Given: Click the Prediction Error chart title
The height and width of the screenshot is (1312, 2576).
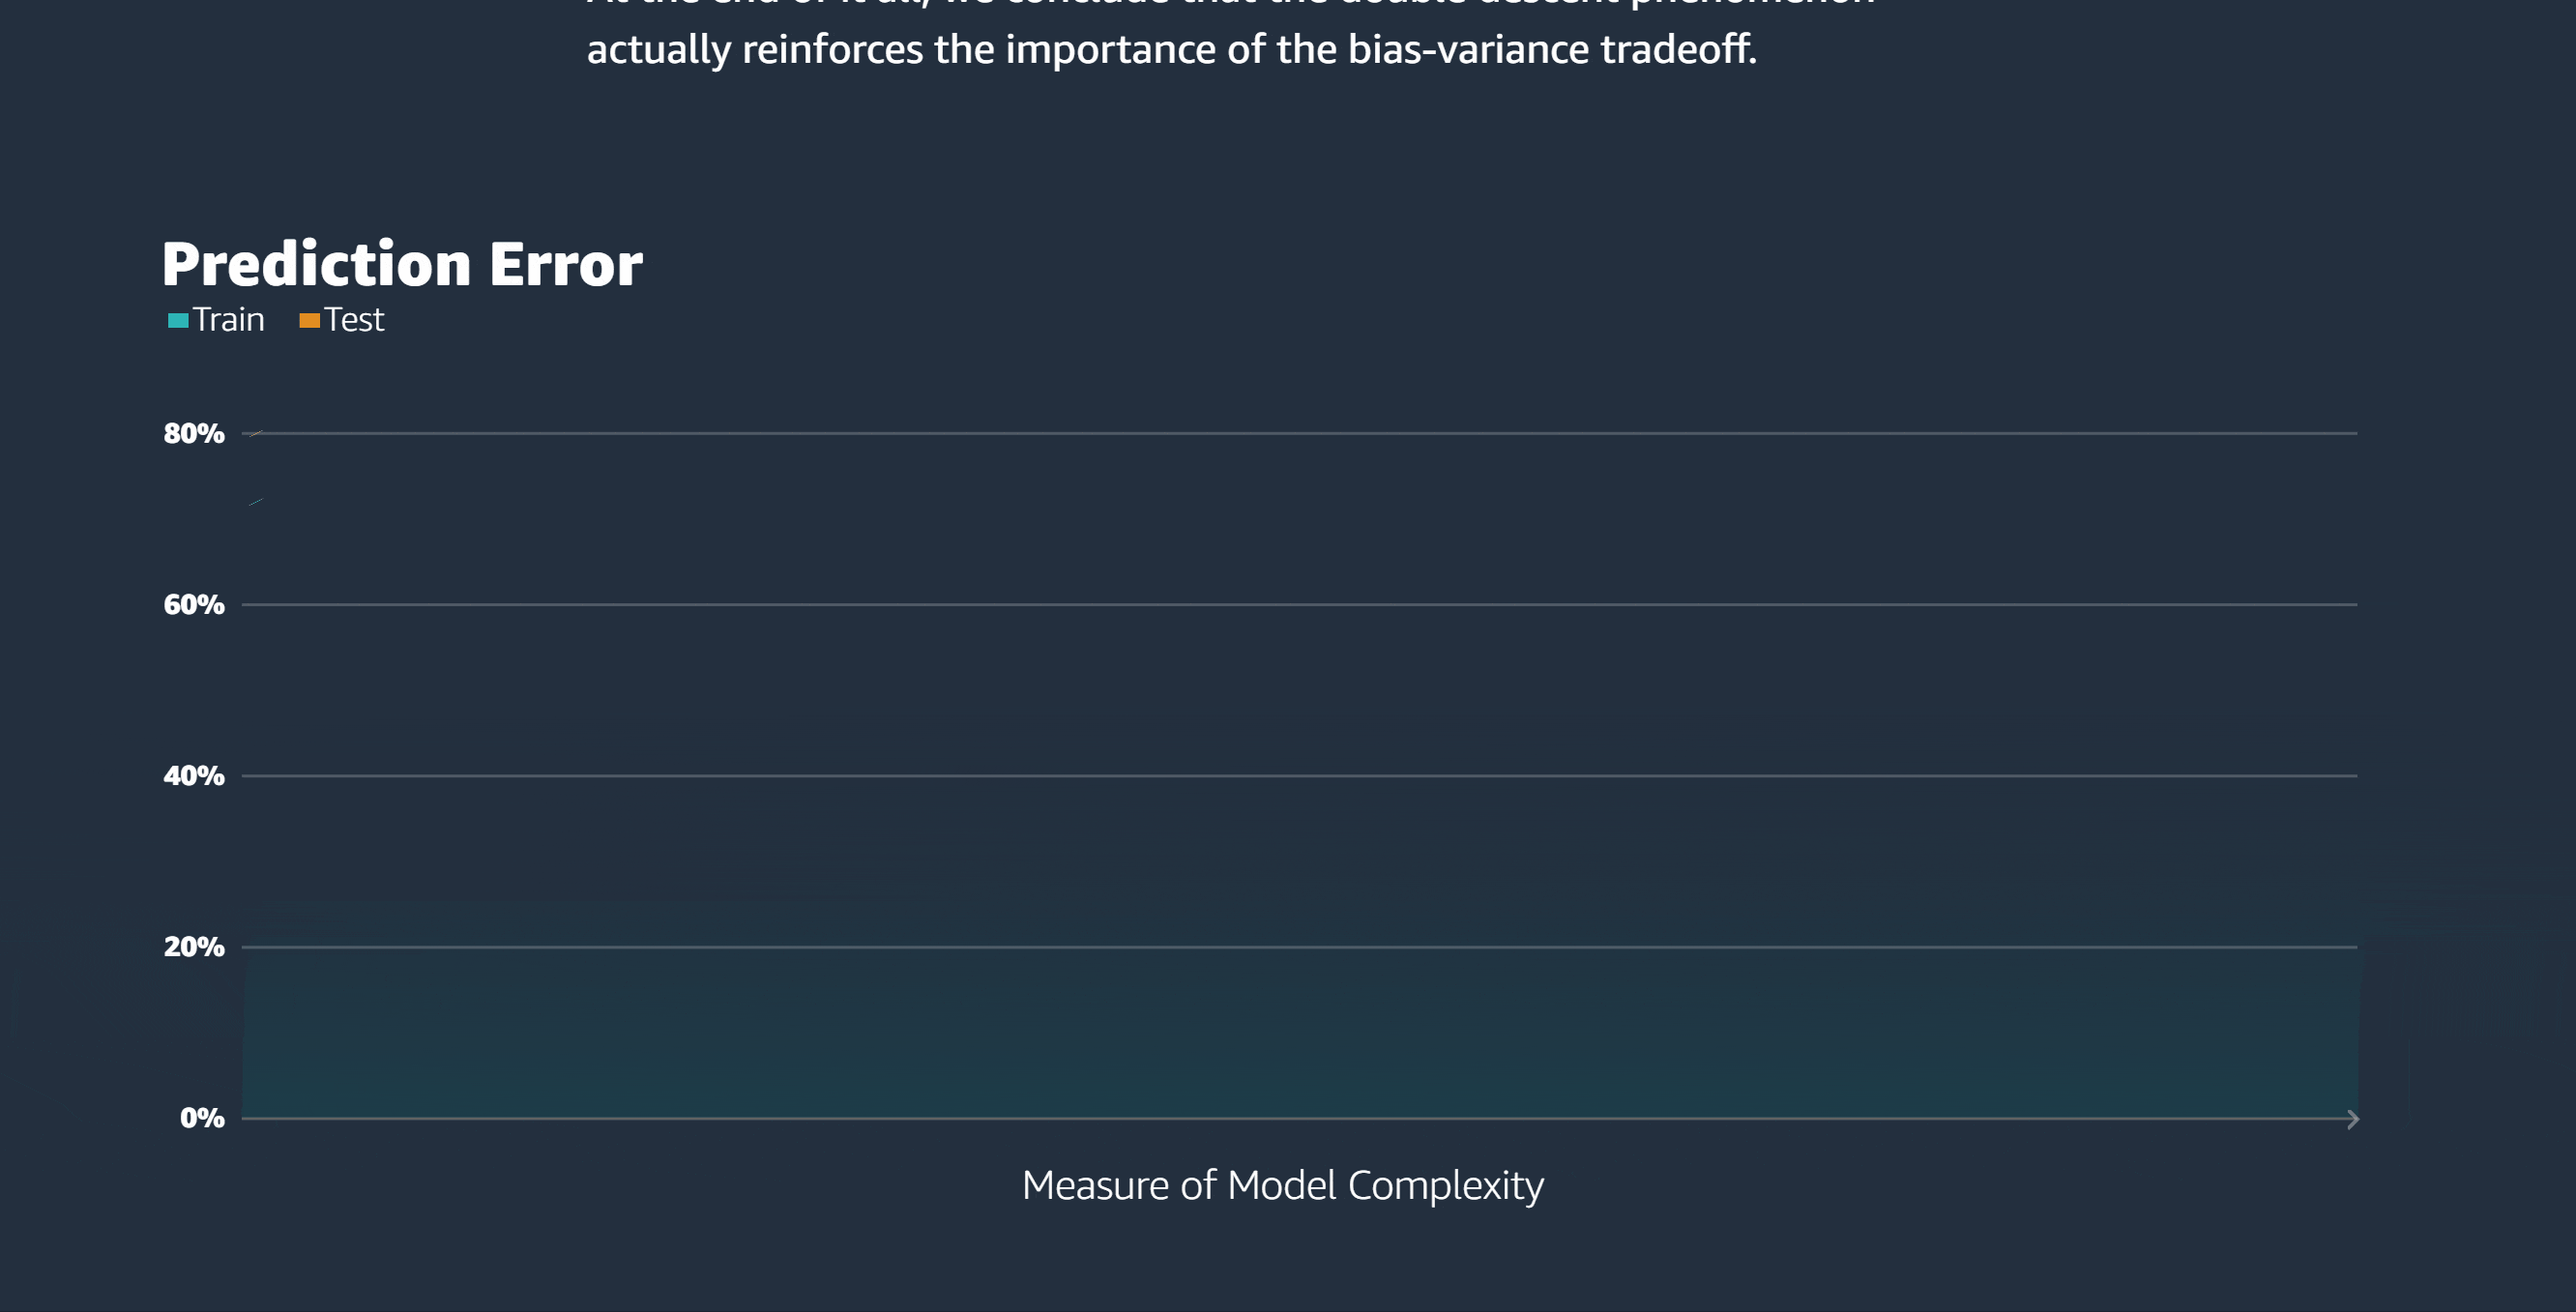Looking at the screenshot, I should [x=402, y=264].
